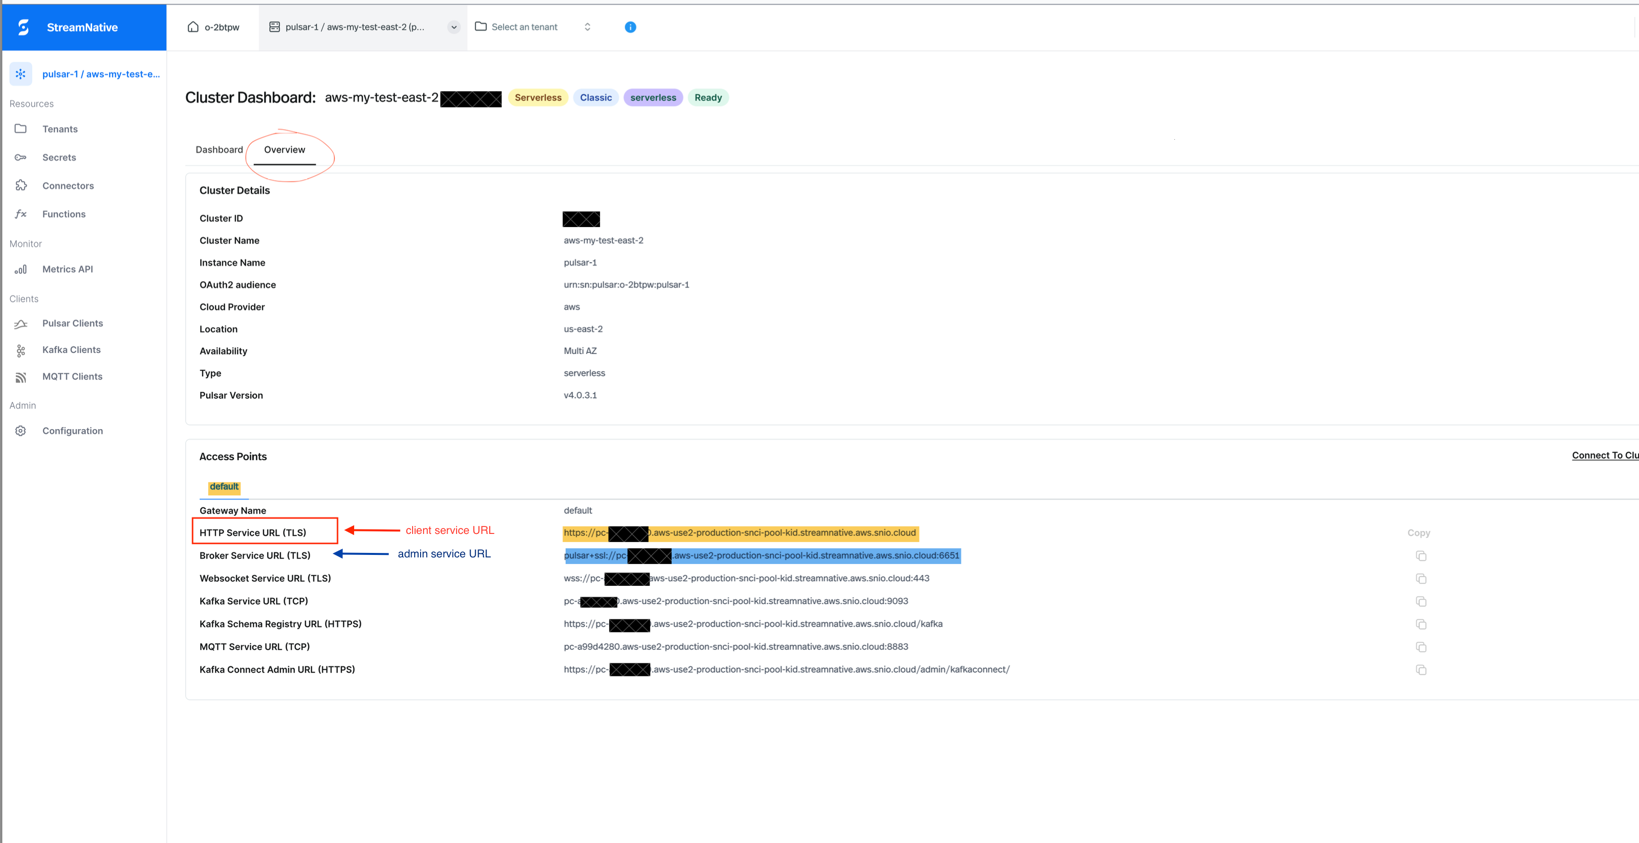Click the Configuration gear icon
Viewport: 1639px width, 843px height.
[21, 431]
